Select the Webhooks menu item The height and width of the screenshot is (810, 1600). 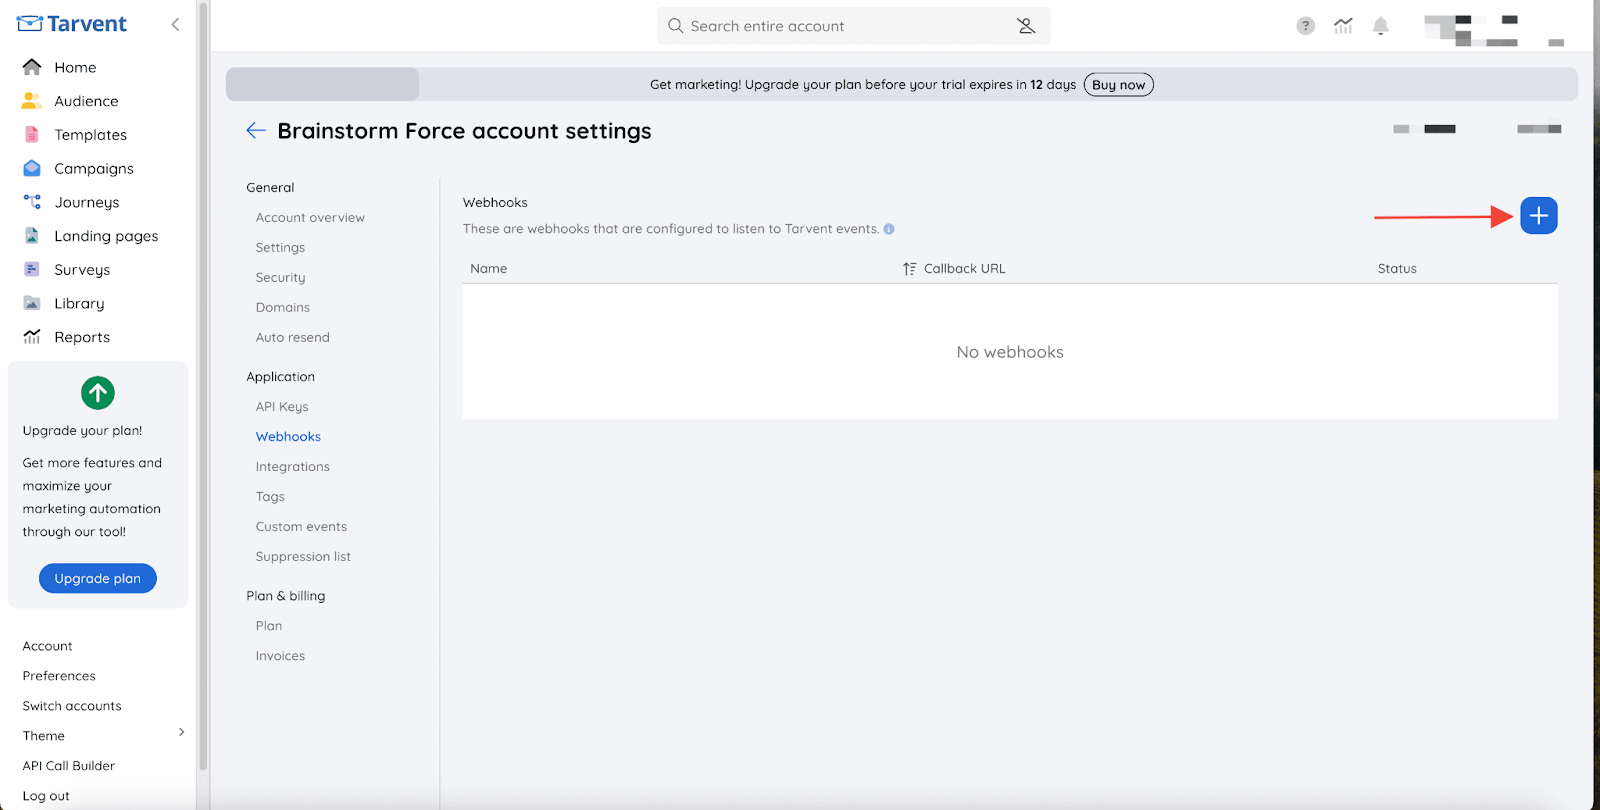pyautogui.click(x=288, y=437)
